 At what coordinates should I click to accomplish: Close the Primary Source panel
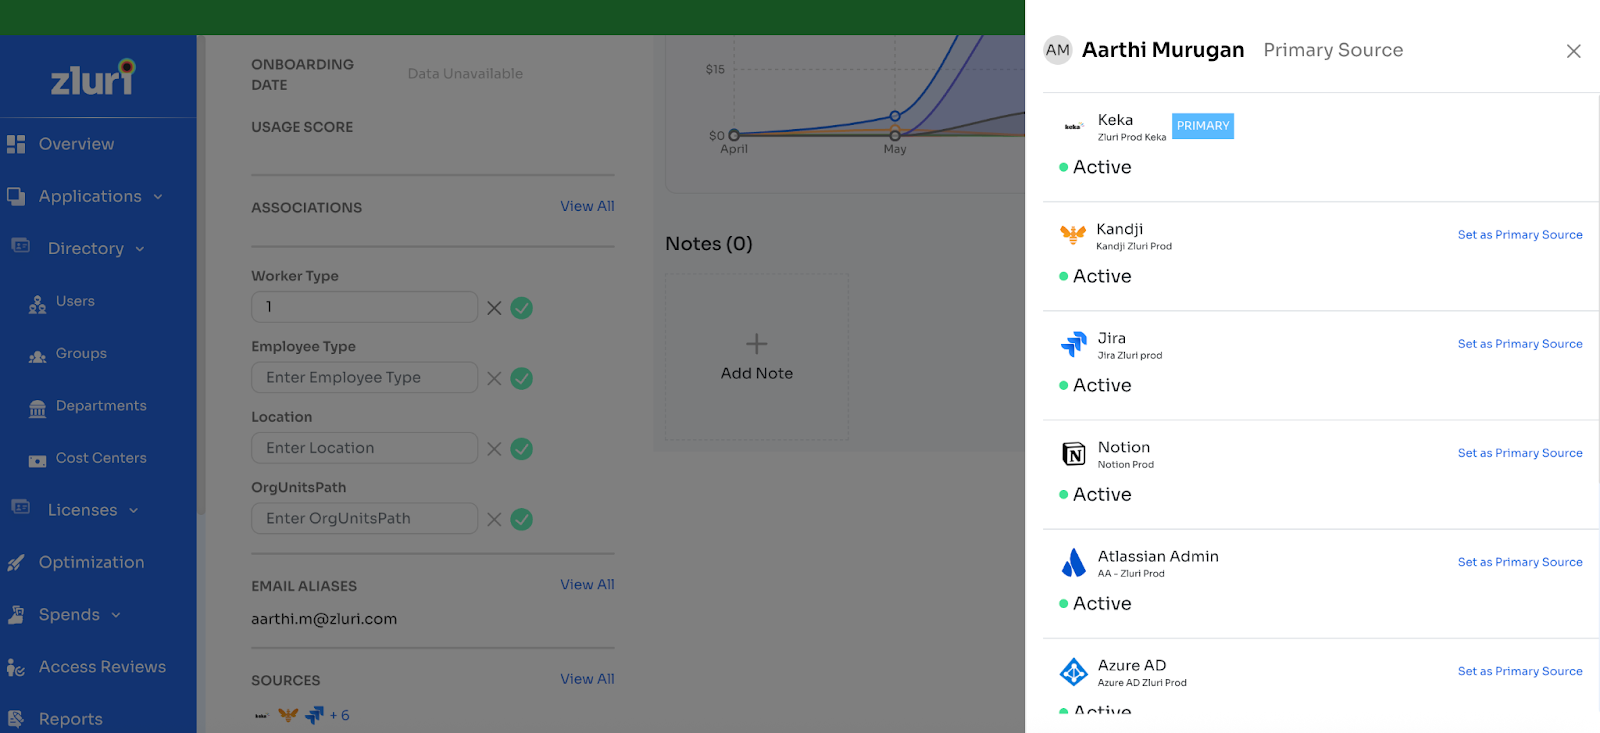tap(1573, 51)
